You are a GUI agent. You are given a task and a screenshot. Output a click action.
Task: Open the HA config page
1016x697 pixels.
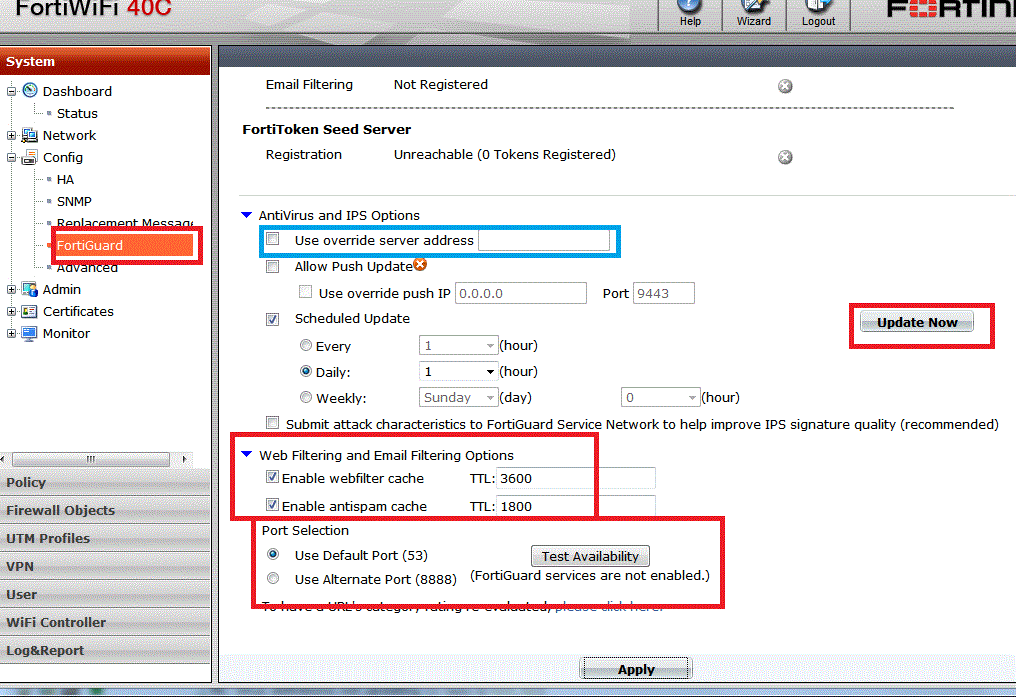click(65, 179)
